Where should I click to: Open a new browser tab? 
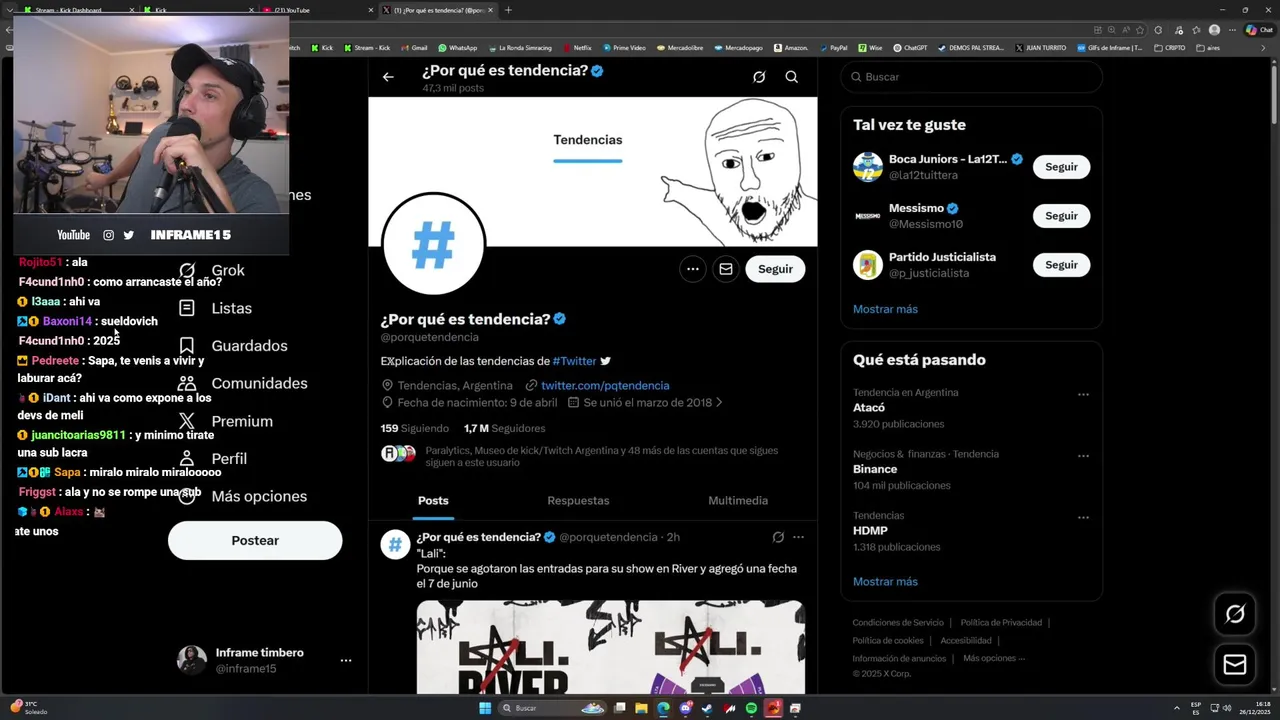pos(508,10)
